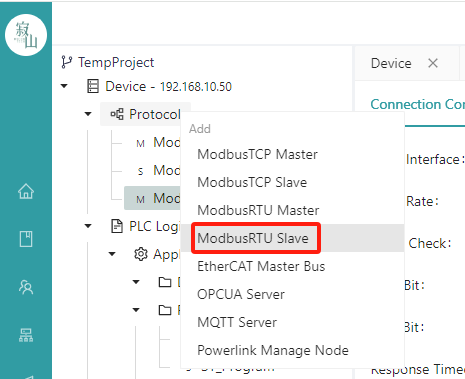Open the users icon in sidebar

coord(26,287)
